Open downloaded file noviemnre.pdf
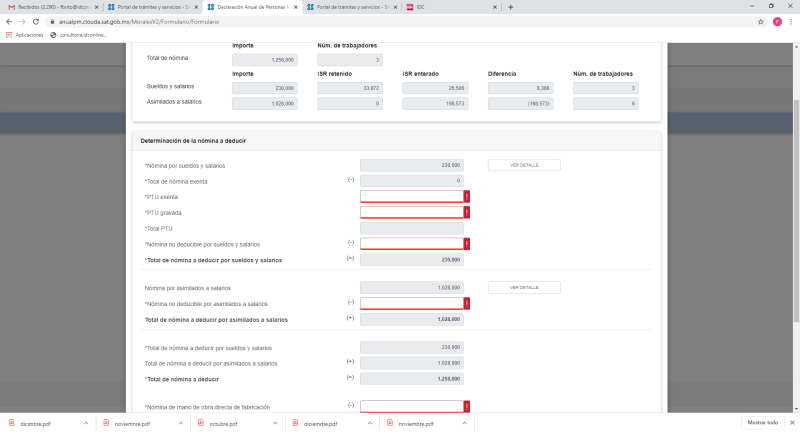This screenshot has height=433, width=800. [132, 423]
